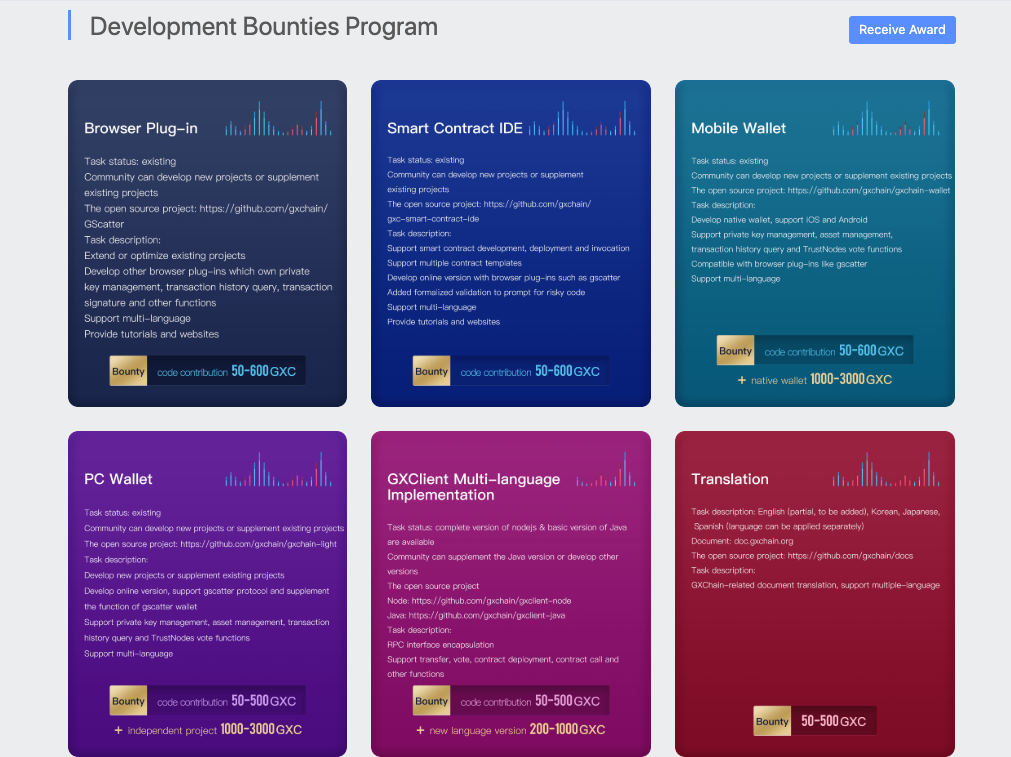Select the Smart Contract IDE card title
Viewport: 1011px width, 757px height.
click(x=455, y=128)
